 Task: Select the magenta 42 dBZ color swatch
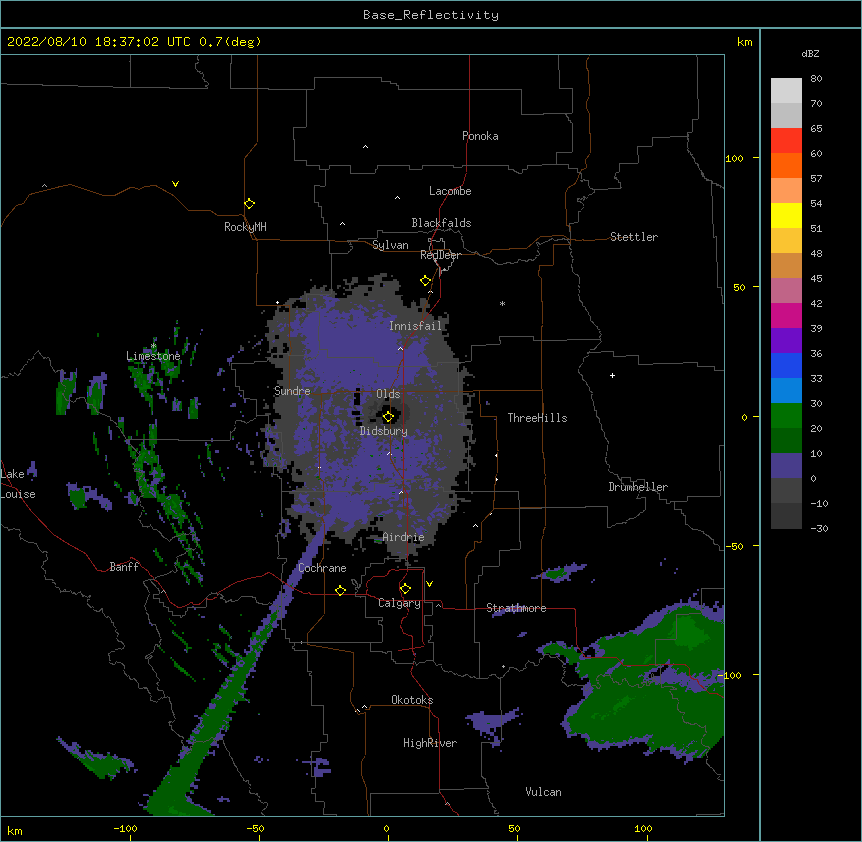coord(786,316)
